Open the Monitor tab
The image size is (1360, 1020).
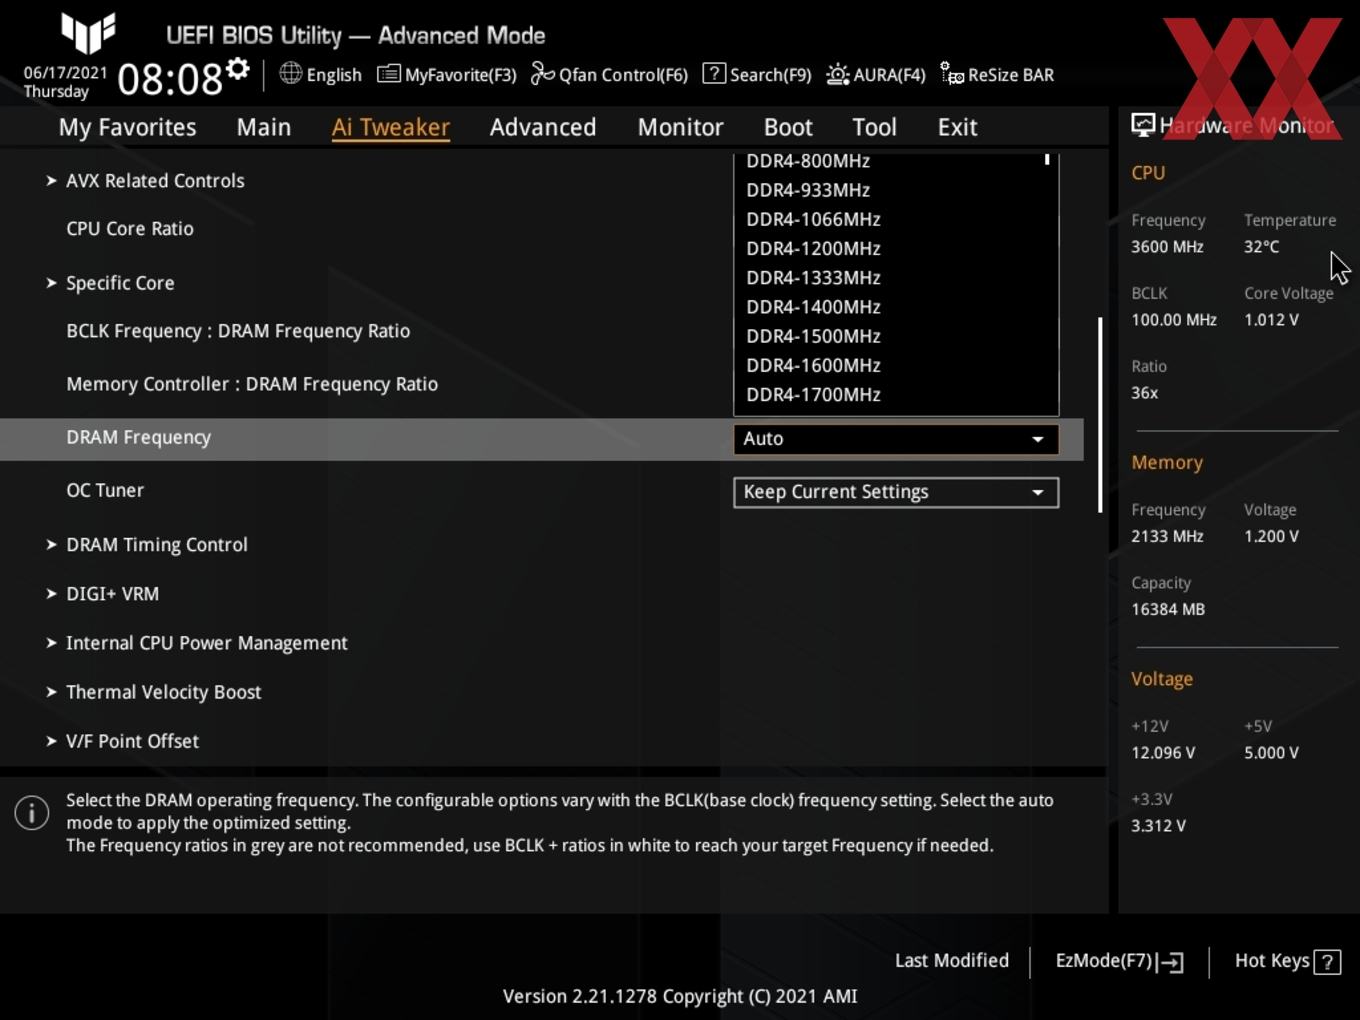point(681,127)
